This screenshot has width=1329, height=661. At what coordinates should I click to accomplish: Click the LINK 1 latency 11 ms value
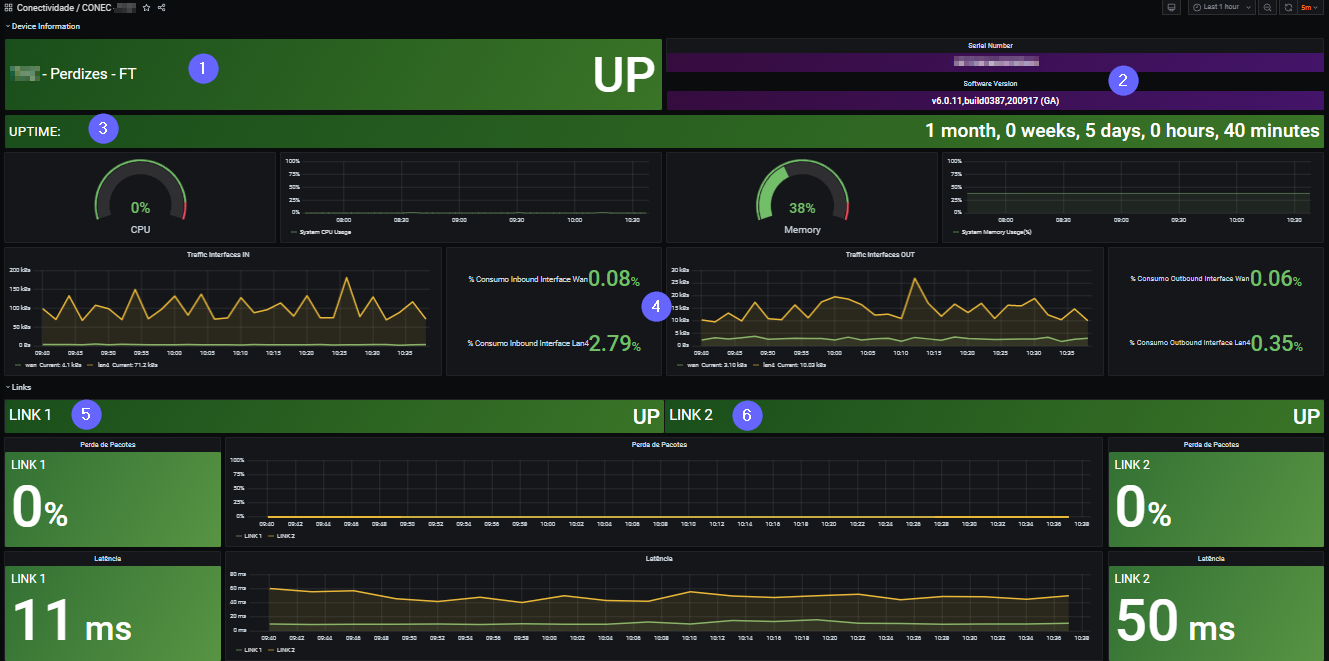pyautogui.click(x=71, y=621)
